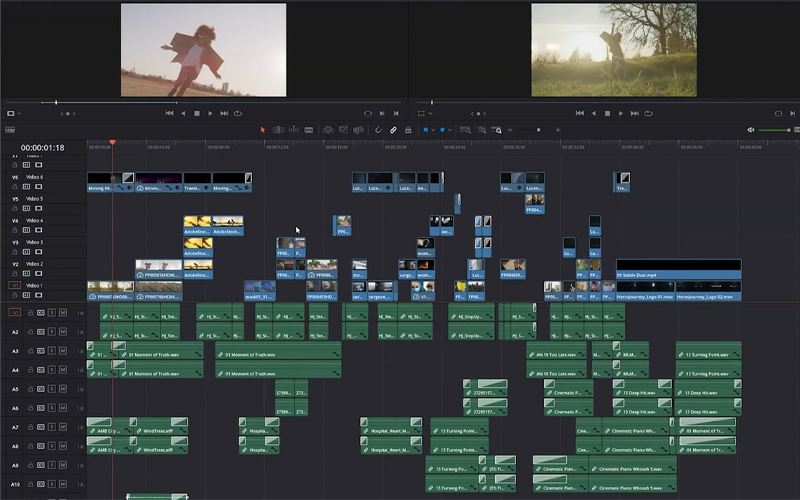
Task: Adjust the green monitor volume slider
Action: 774,130
